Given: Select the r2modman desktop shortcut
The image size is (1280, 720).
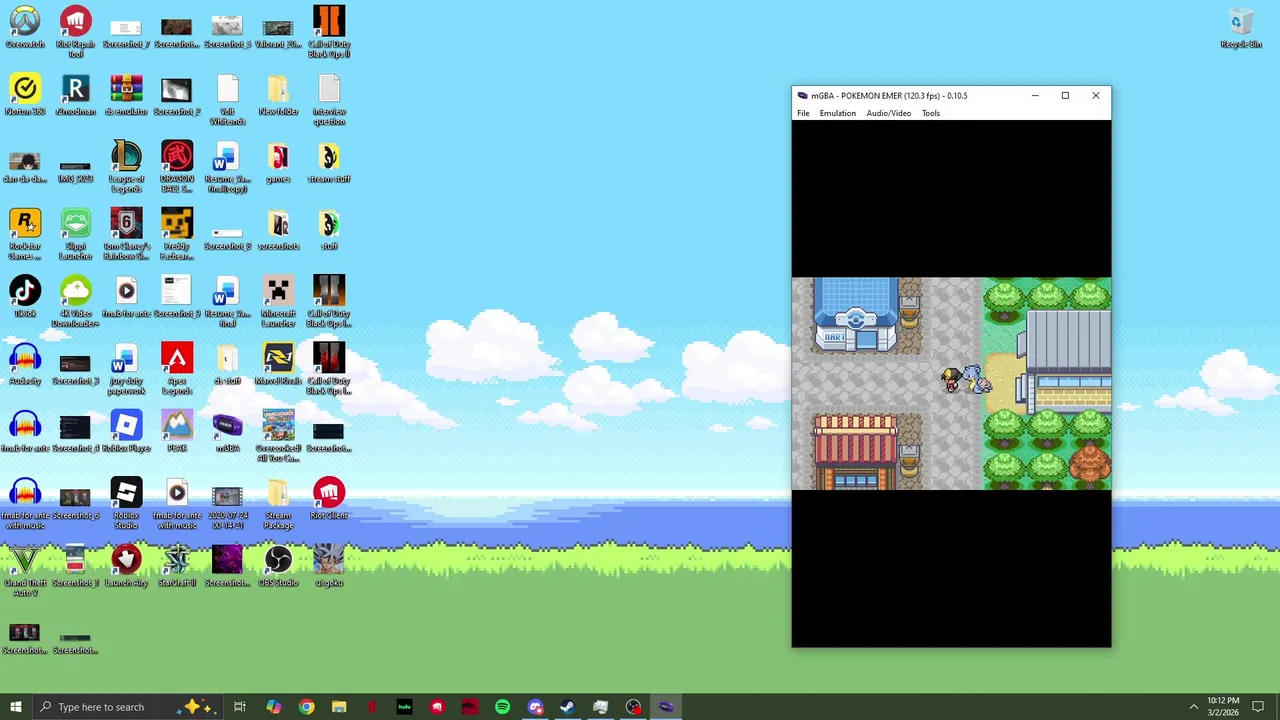Looking at the screenshot, I should [x=75, y=96].
